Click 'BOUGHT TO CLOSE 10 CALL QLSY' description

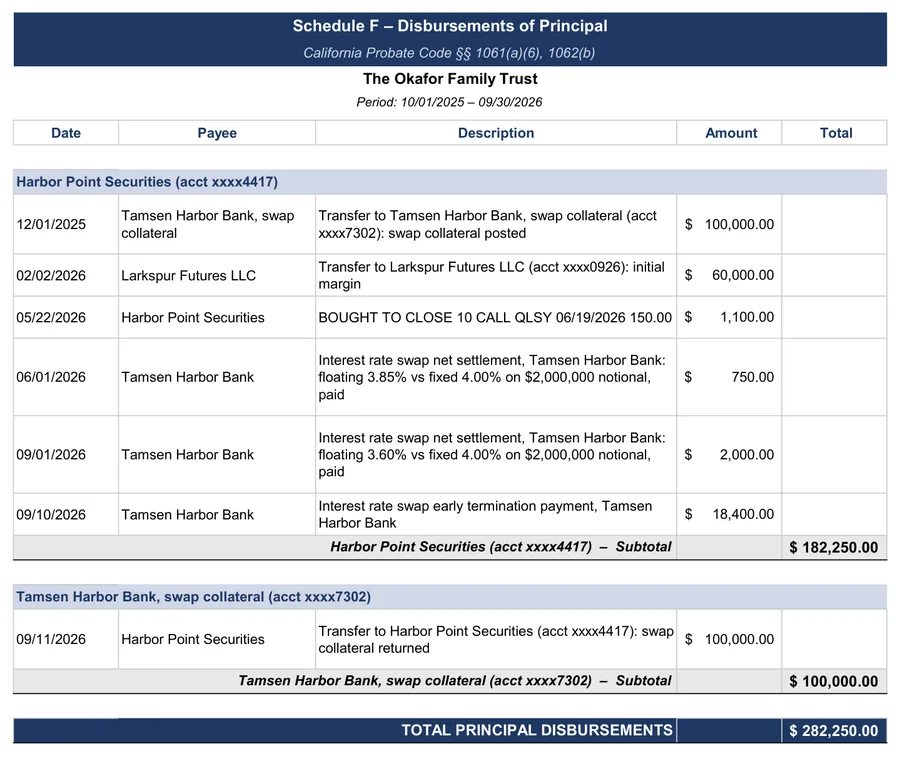point(495,317)
